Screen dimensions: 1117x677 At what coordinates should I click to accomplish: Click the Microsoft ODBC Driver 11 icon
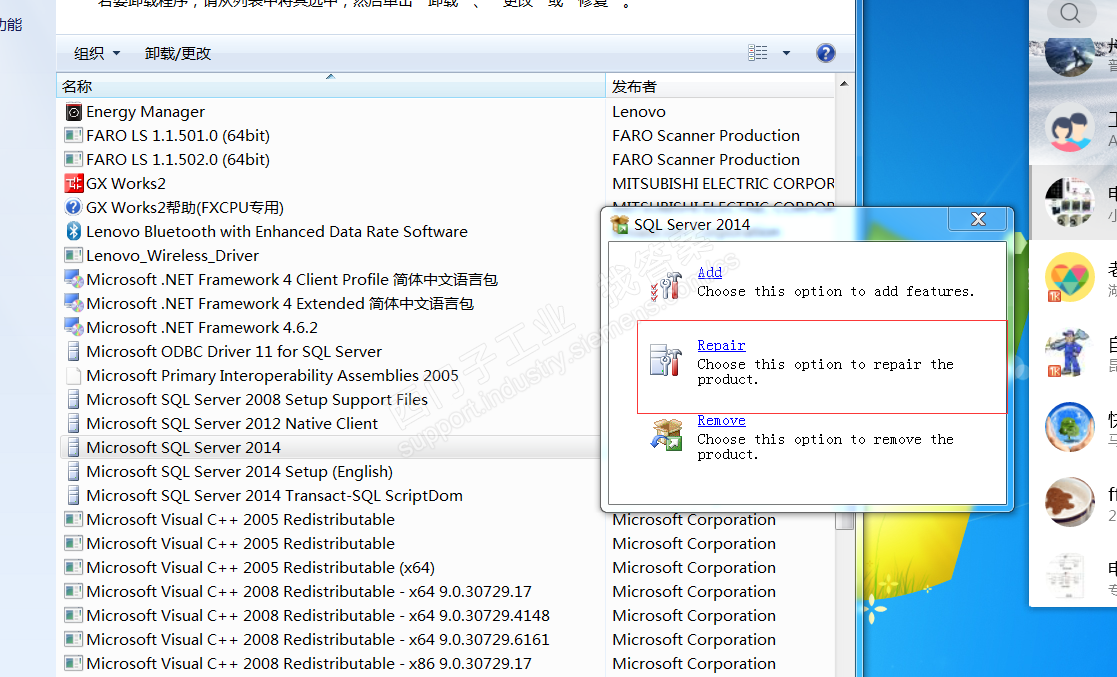point(73,351)
